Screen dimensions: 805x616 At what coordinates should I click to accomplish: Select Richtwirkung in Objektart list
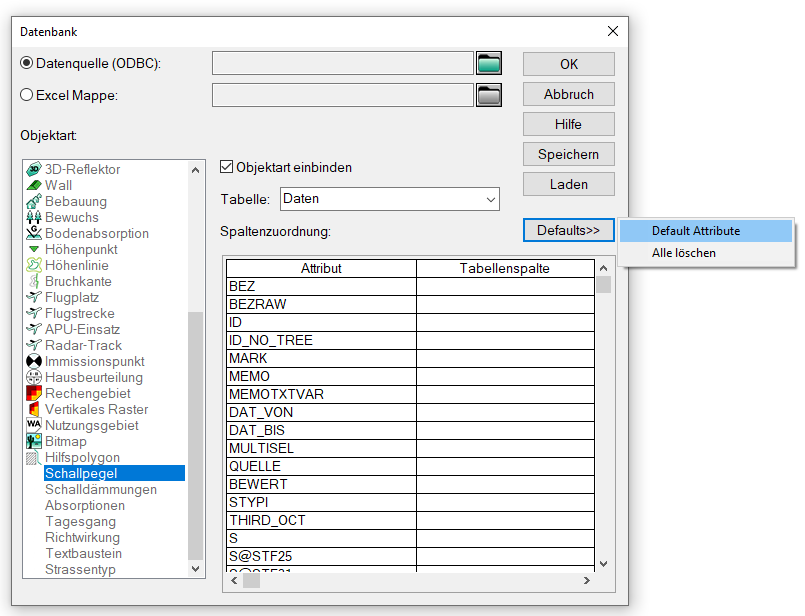tap(82, 537)
